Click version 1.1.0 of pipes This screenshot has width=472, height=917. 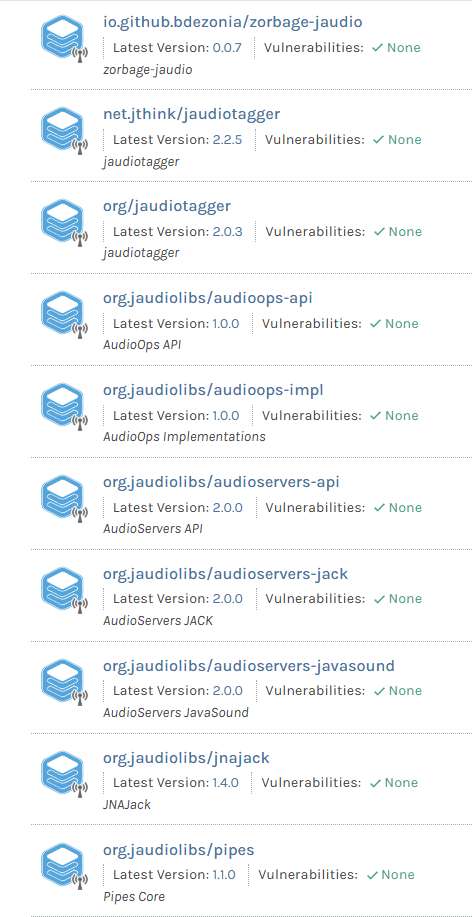(x=223, y=875)
